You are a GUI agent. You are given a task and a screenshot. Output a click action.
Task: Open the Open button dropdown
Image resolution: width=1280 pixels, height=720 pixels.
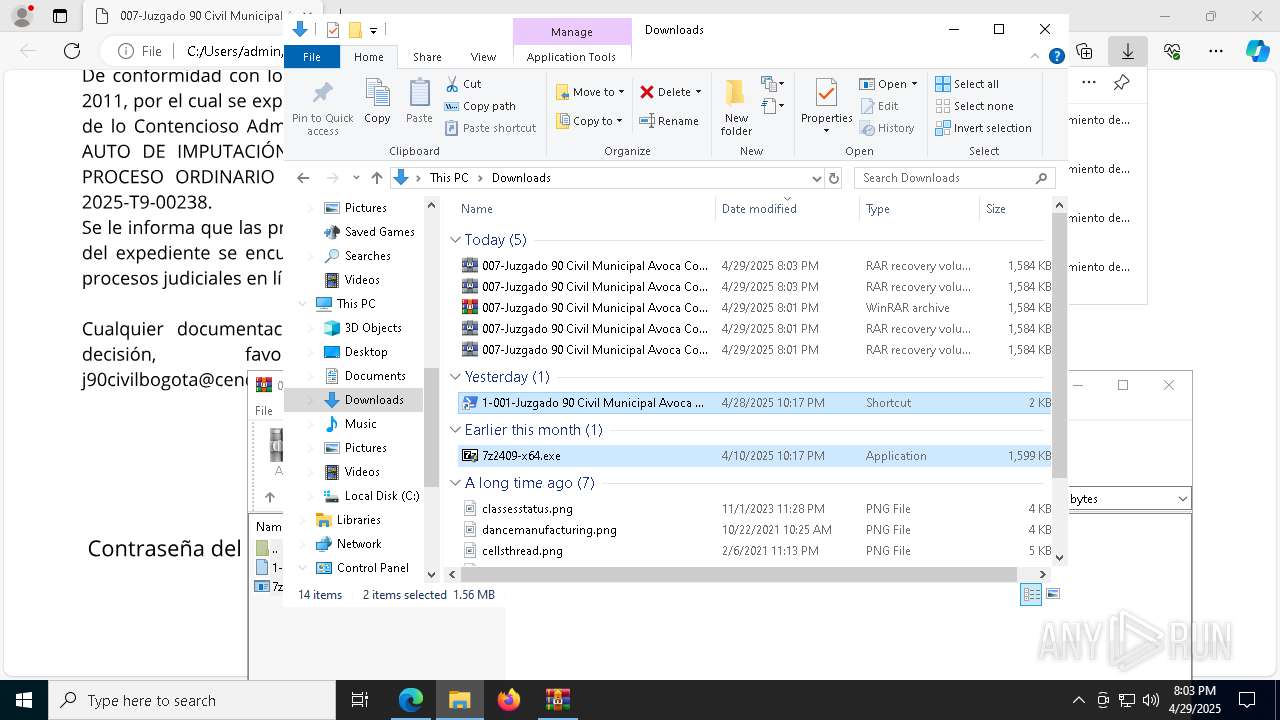coord(913,84)
